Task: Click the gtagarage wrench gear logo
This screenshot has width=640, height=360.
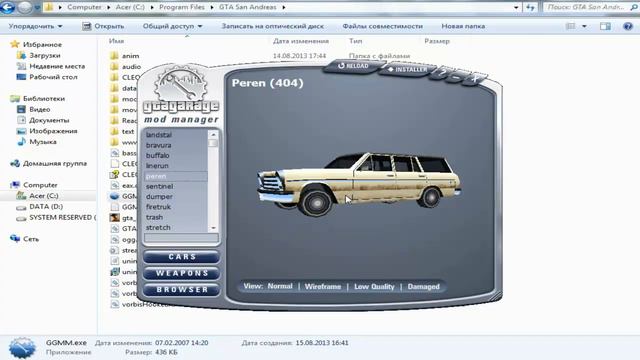Action: pyautogui.click(x=180, y=84)
